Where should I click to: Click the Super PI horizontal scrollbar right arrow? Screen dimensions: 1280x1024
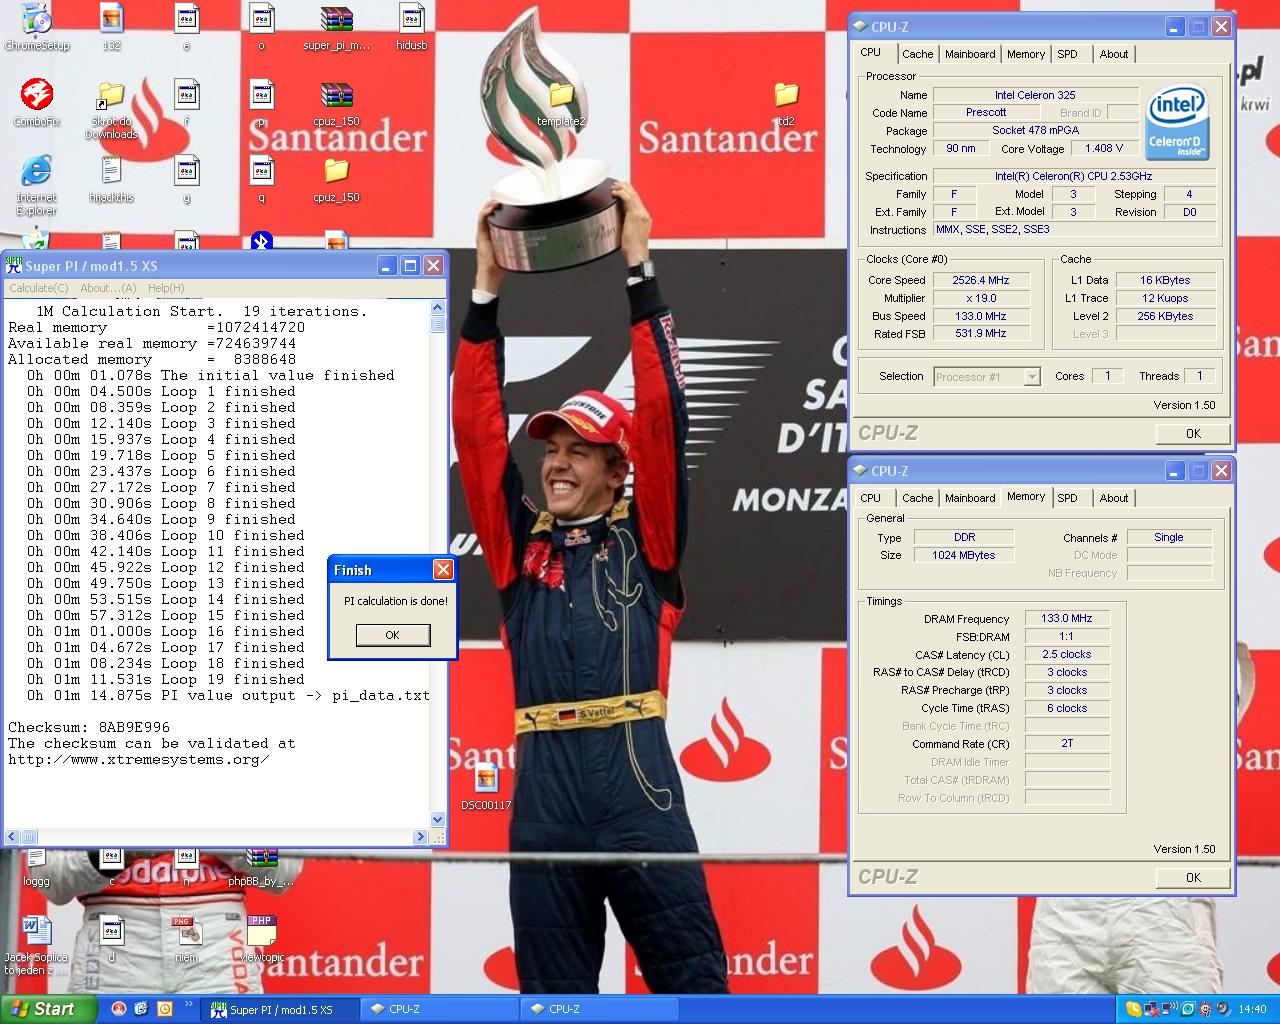[x=421, y=837]
